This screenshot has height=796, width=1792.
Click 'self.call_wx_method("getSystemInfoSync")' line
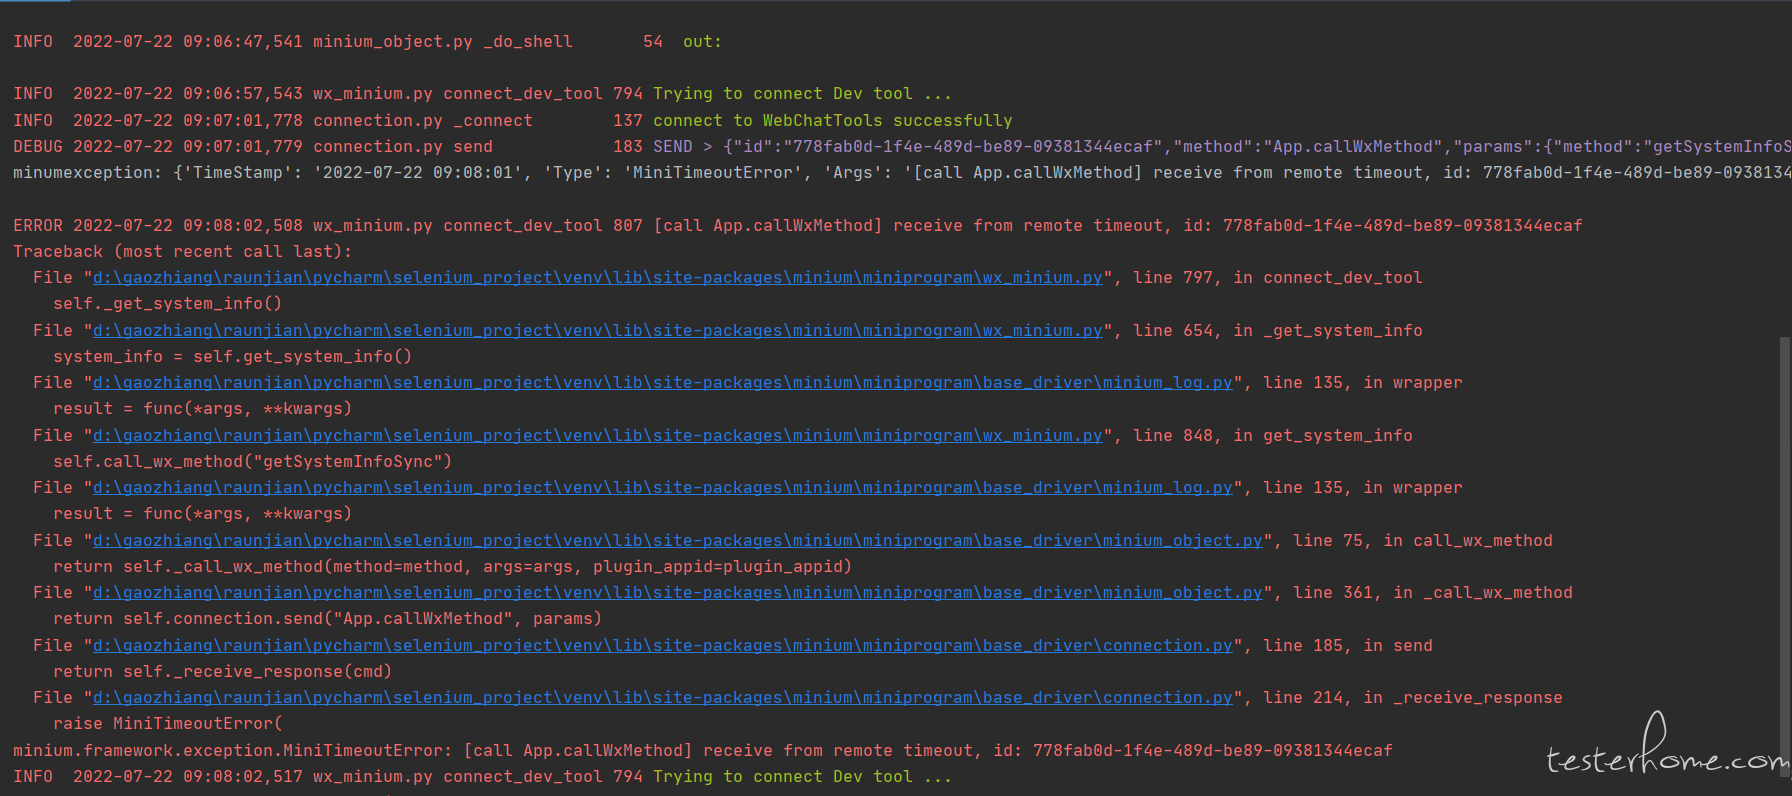(253, 462)
